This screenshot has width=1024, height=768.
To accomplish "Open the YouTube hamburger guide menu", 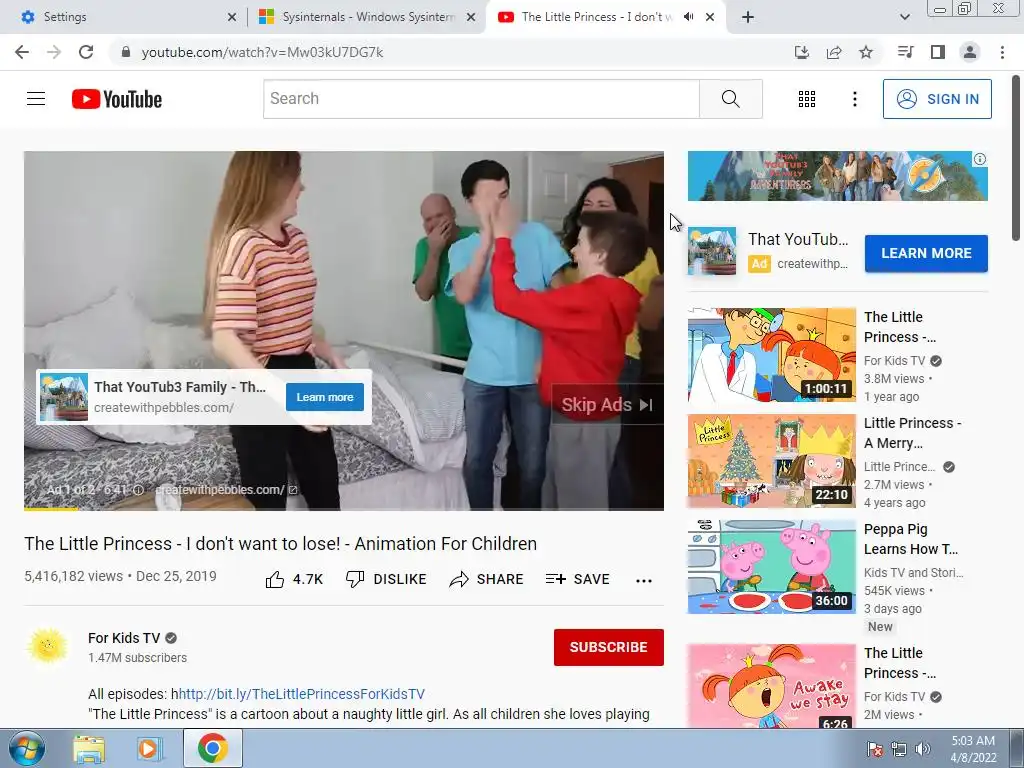I will pos(36,99).
